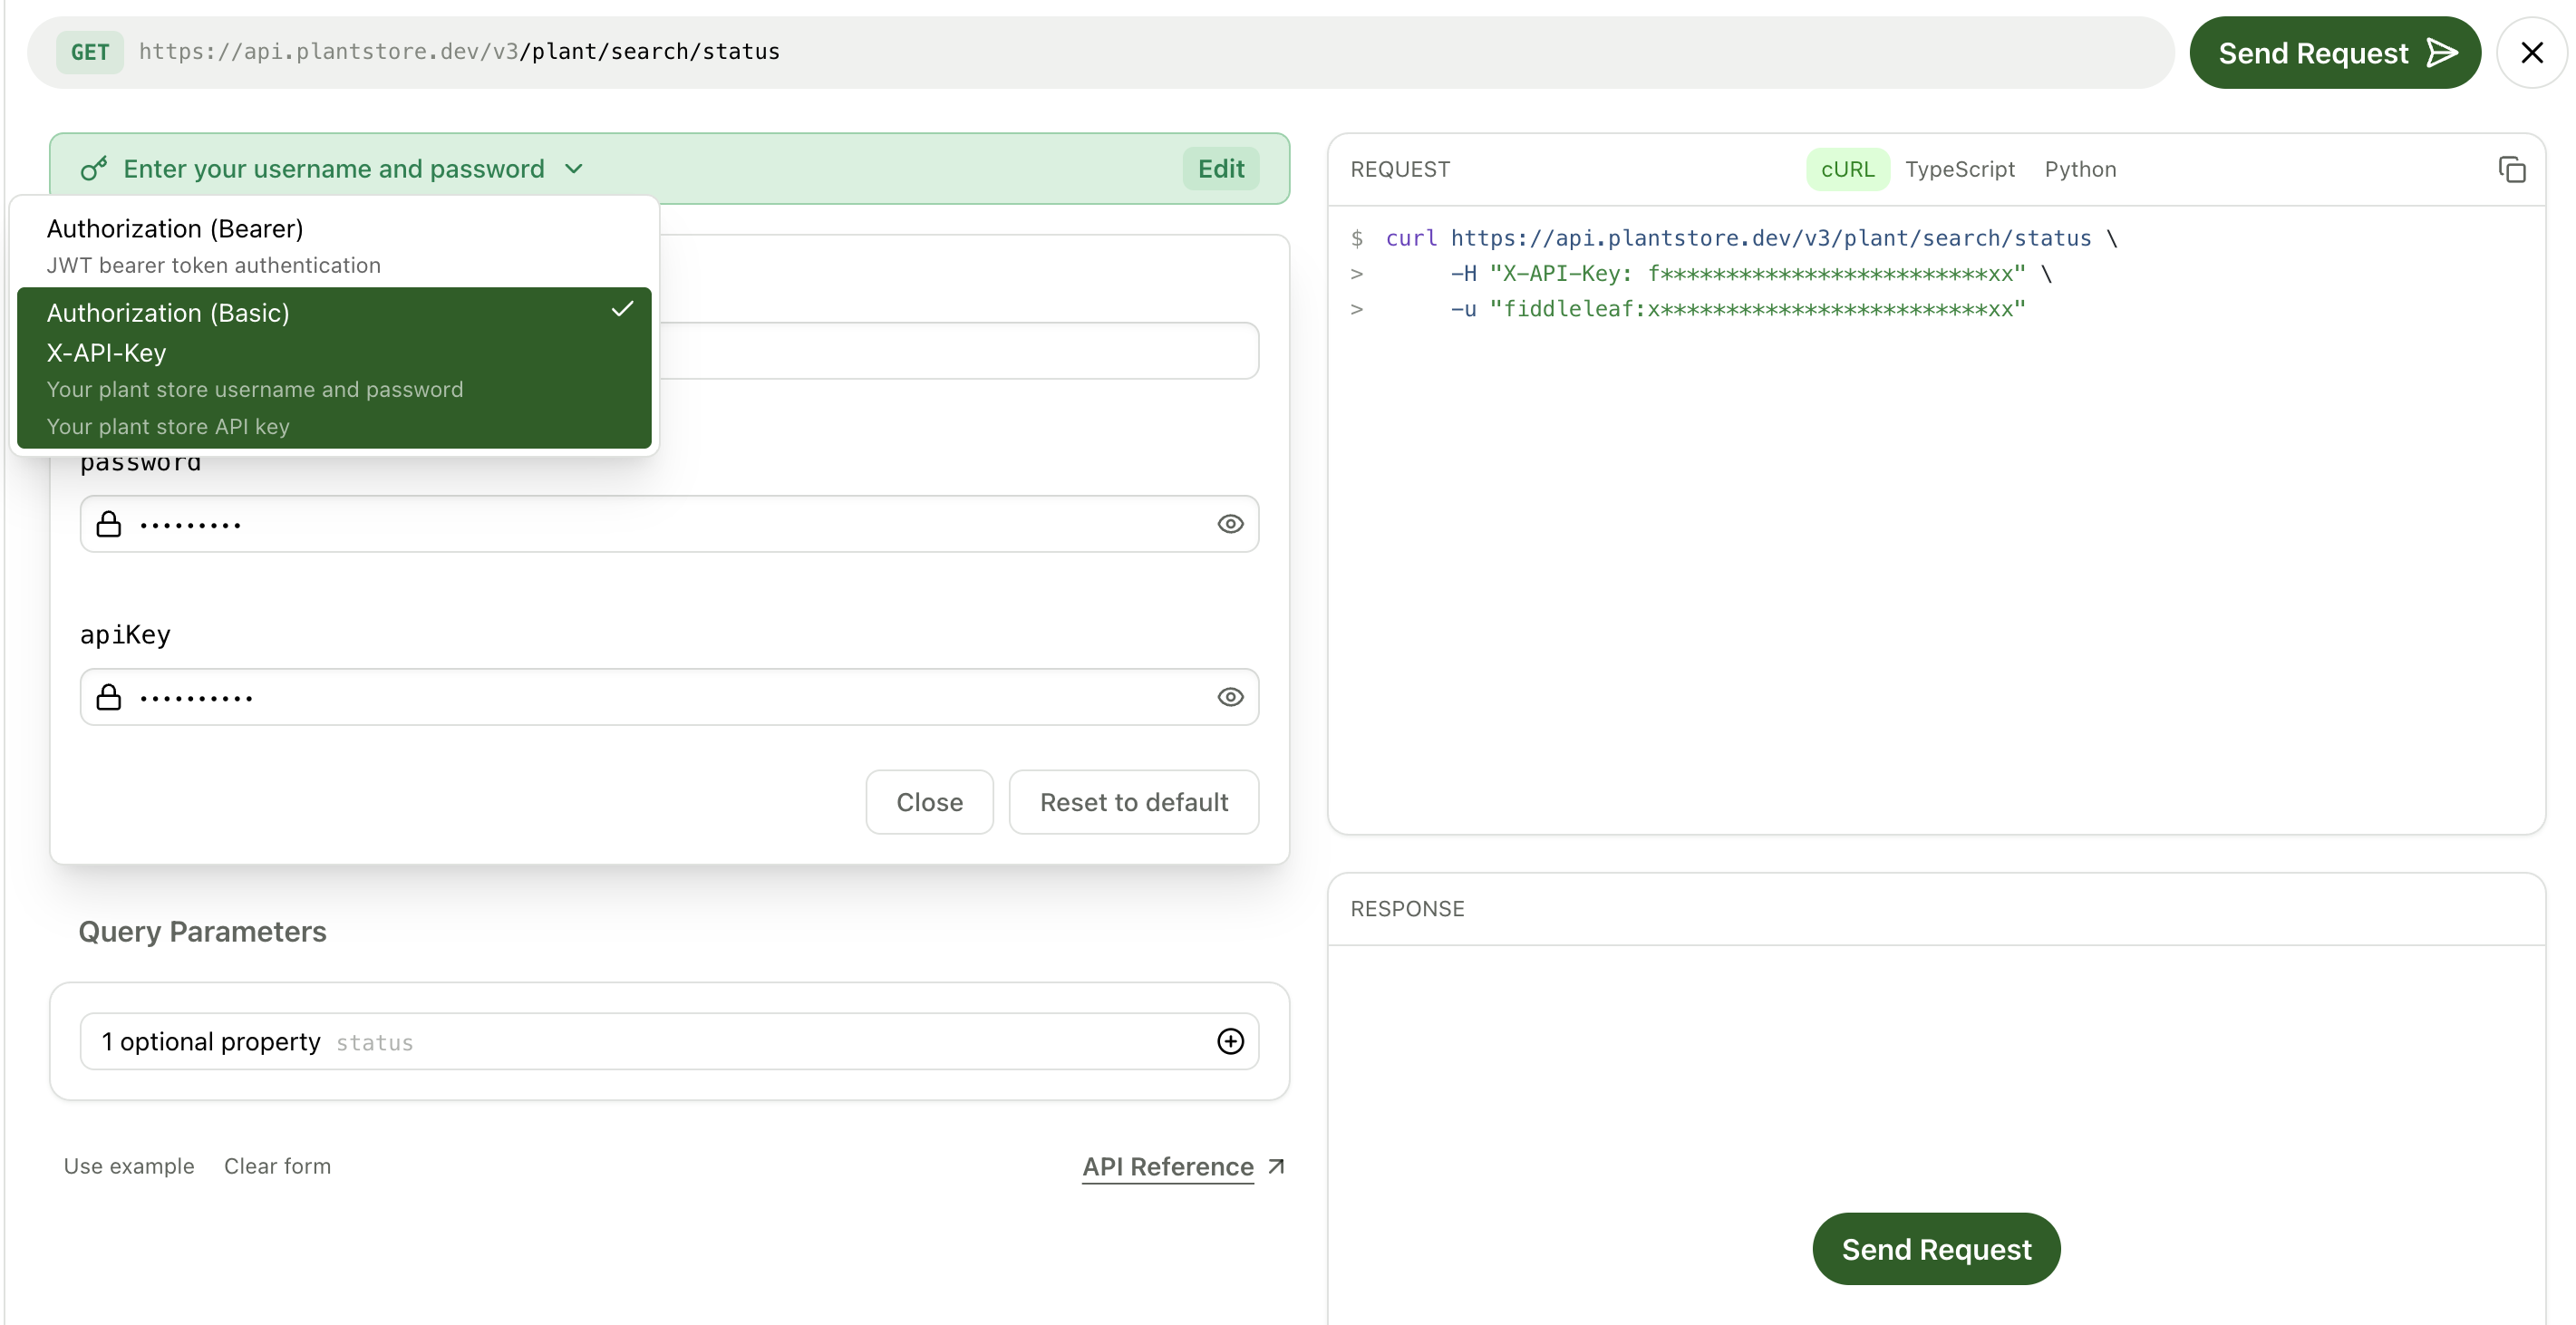Switch to the Python code tab
The image size is (2576, 1325).
2080,169
